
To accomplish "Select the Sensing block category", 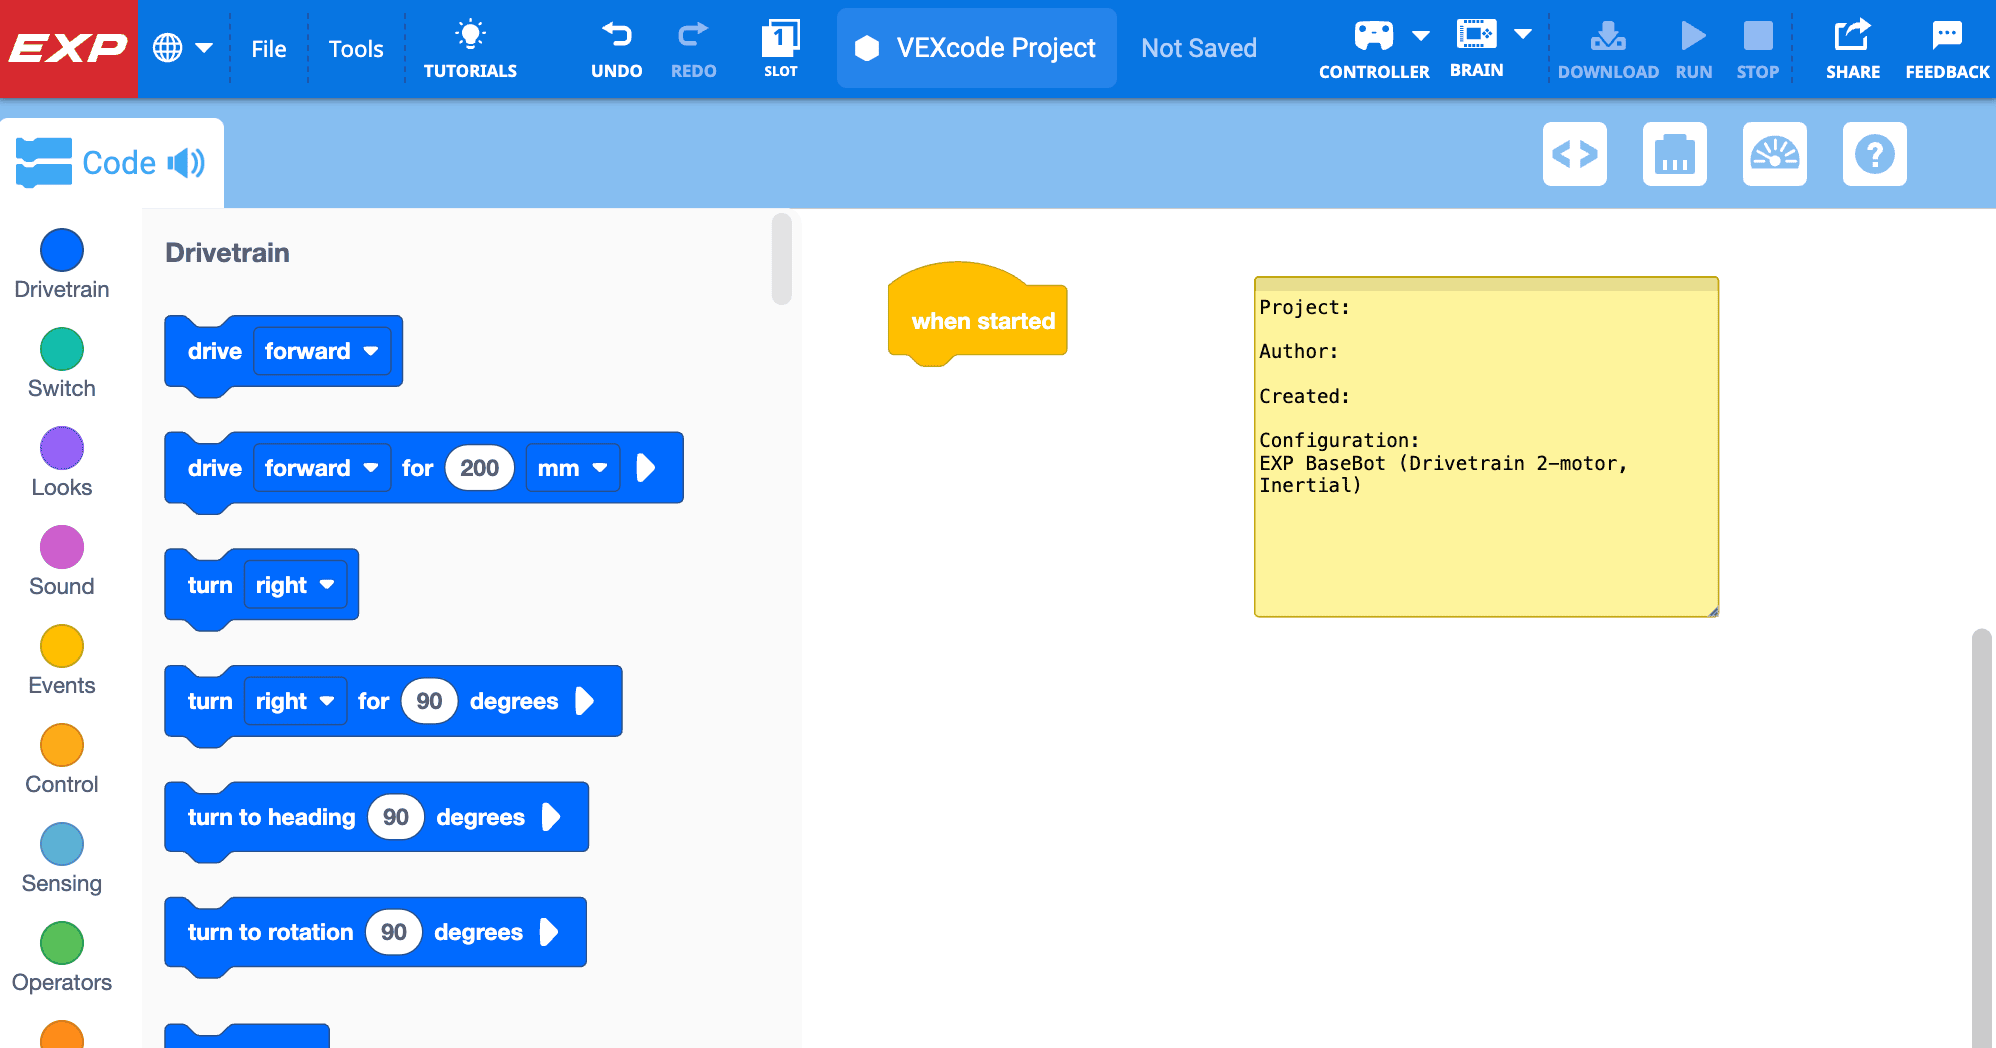I will 61,857.
